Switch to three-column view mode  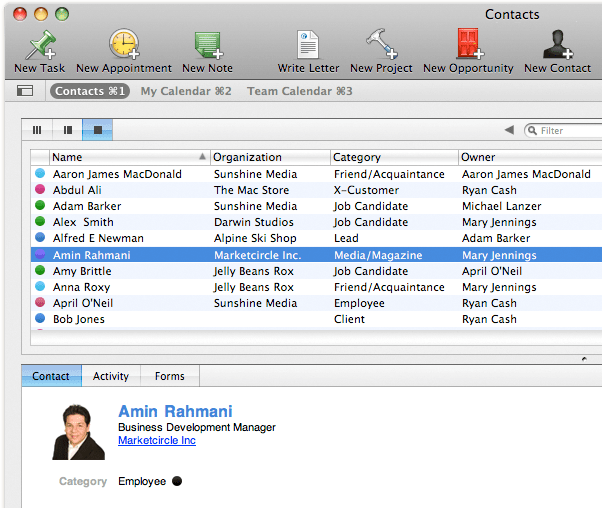click(x=37, y=130)
